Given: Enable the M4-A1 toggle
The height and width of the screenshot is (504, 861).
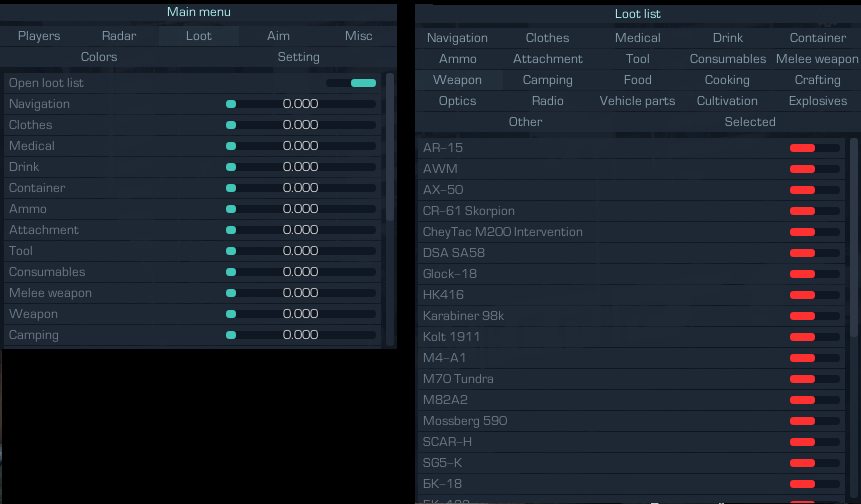Looking at the screenshot, I should tap(814, 358).
